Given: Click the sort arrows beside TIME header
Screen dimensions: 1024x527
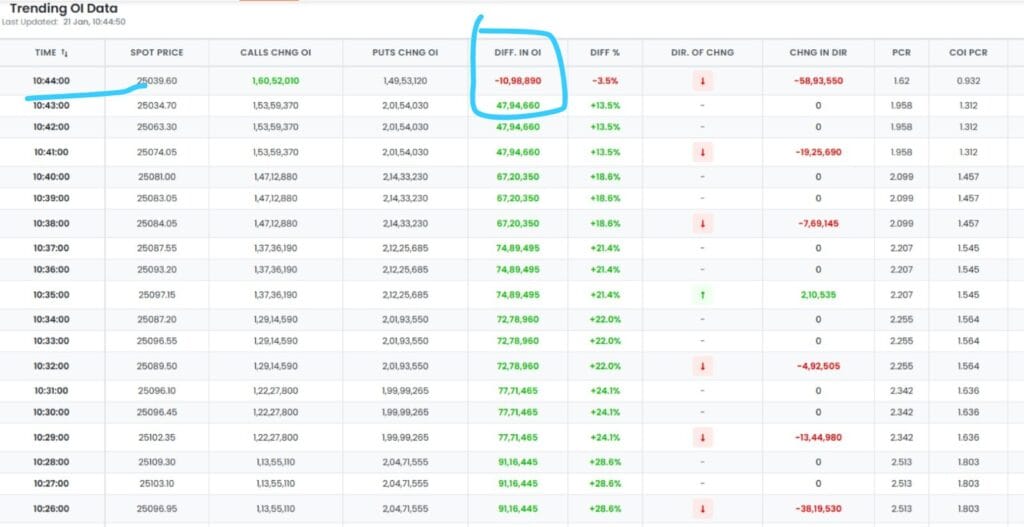Looking at the screenshot, I should pyautogui.click(x=66, y=52).
